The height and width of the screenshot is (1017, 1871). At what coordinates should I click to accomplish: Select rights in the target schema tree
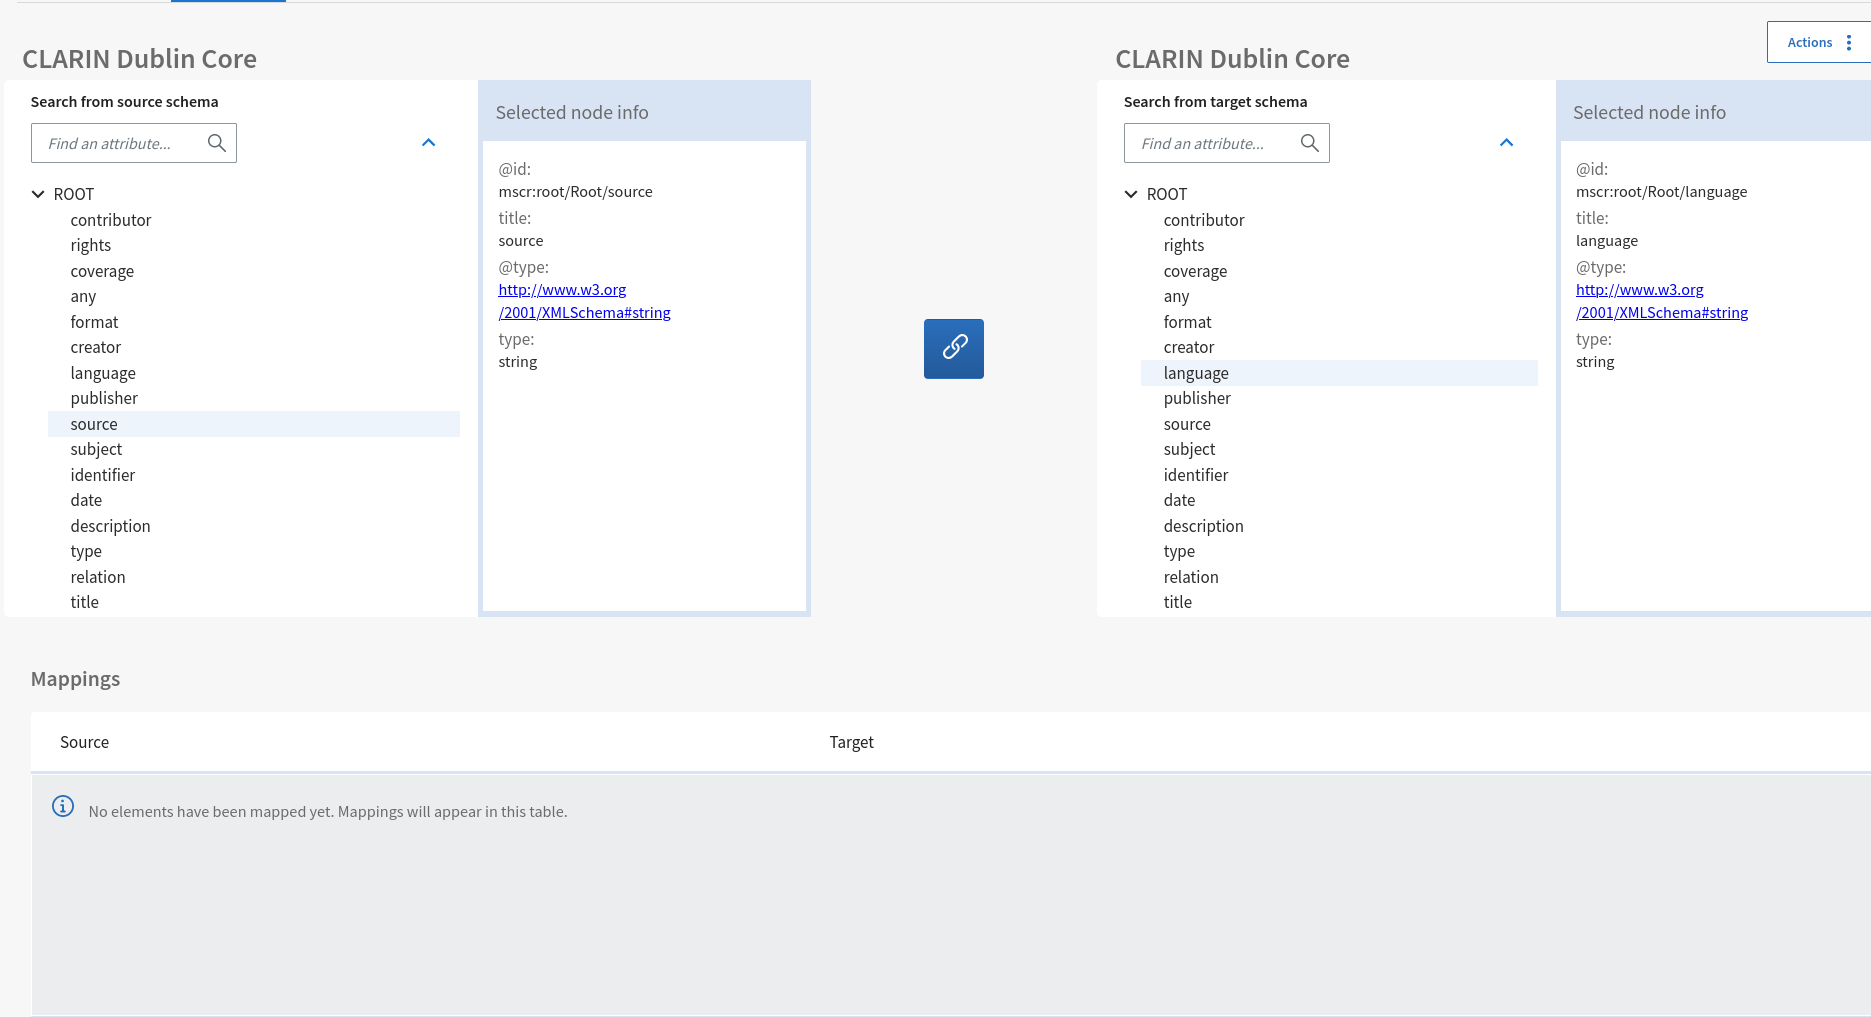point(1184,245)
